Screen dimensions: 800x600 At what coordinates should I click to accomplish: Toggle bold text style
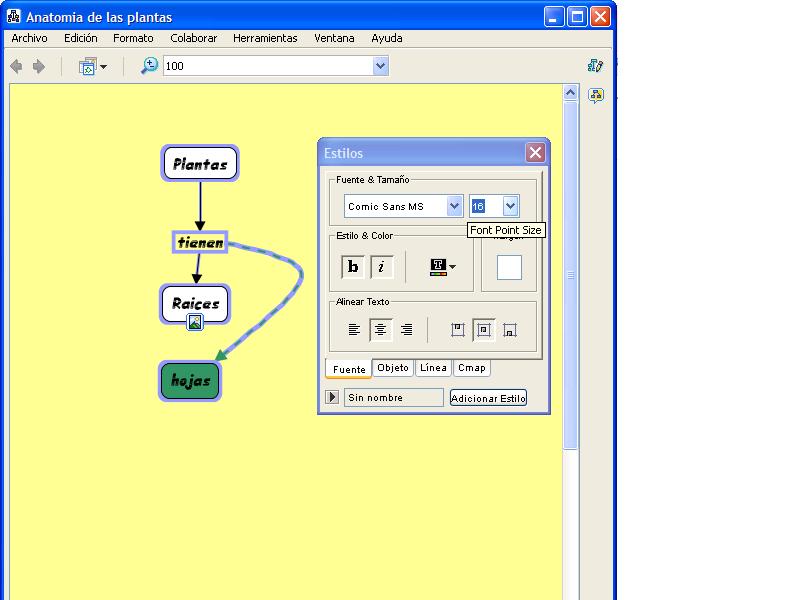point(353,267)
